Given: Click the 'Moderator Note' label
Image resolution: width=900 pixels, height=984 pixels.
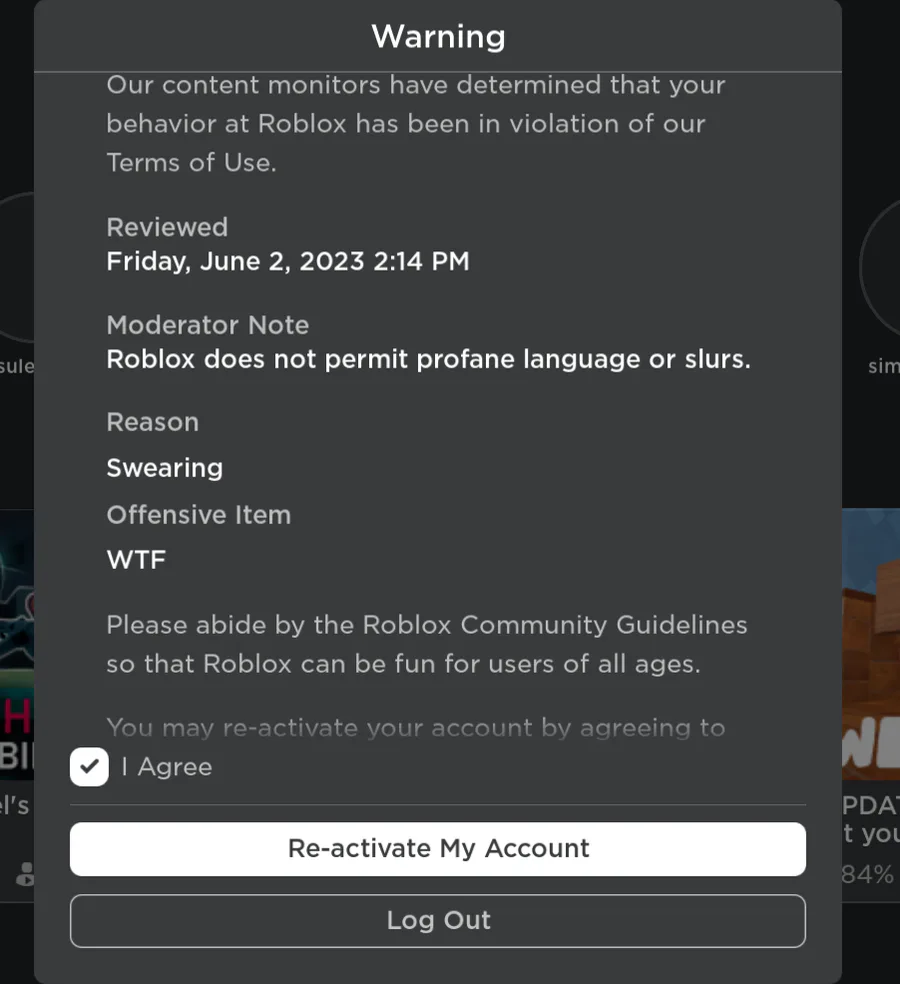Looking at the screenshot, I should [208, 325].
